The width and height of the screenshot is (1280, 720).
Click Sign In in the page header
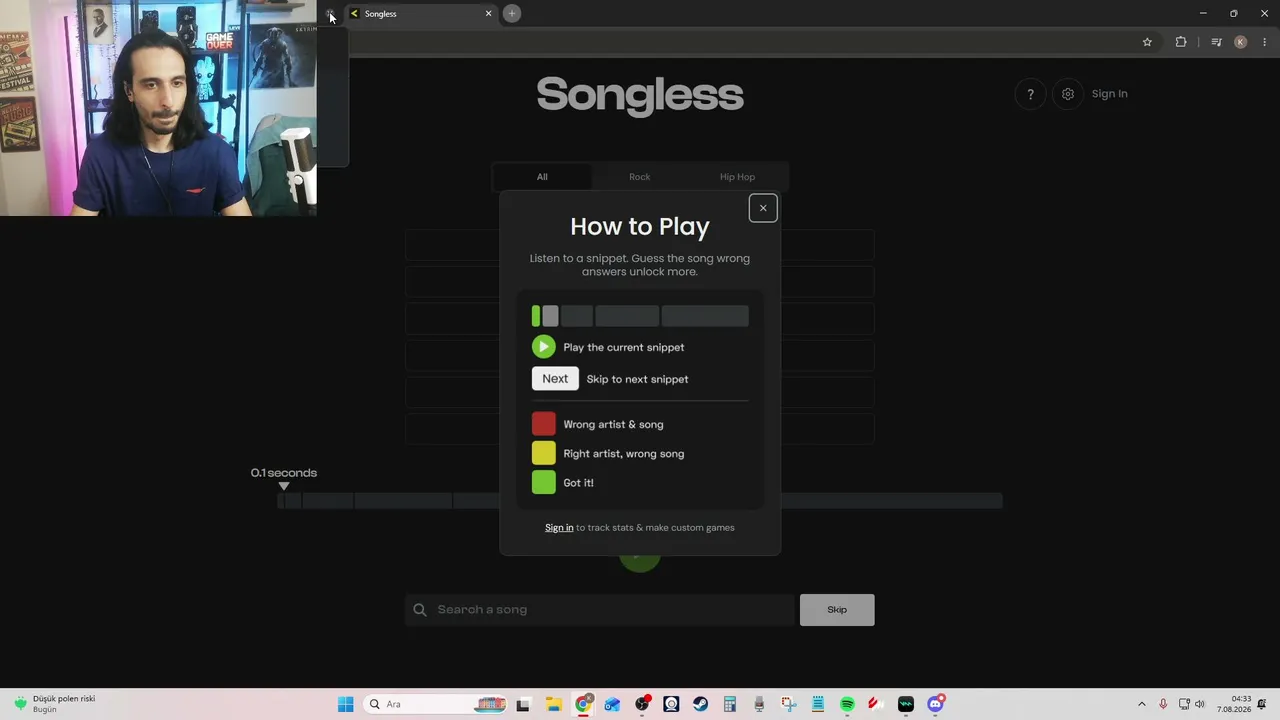pyautogui.click(x=1109, y=94)
